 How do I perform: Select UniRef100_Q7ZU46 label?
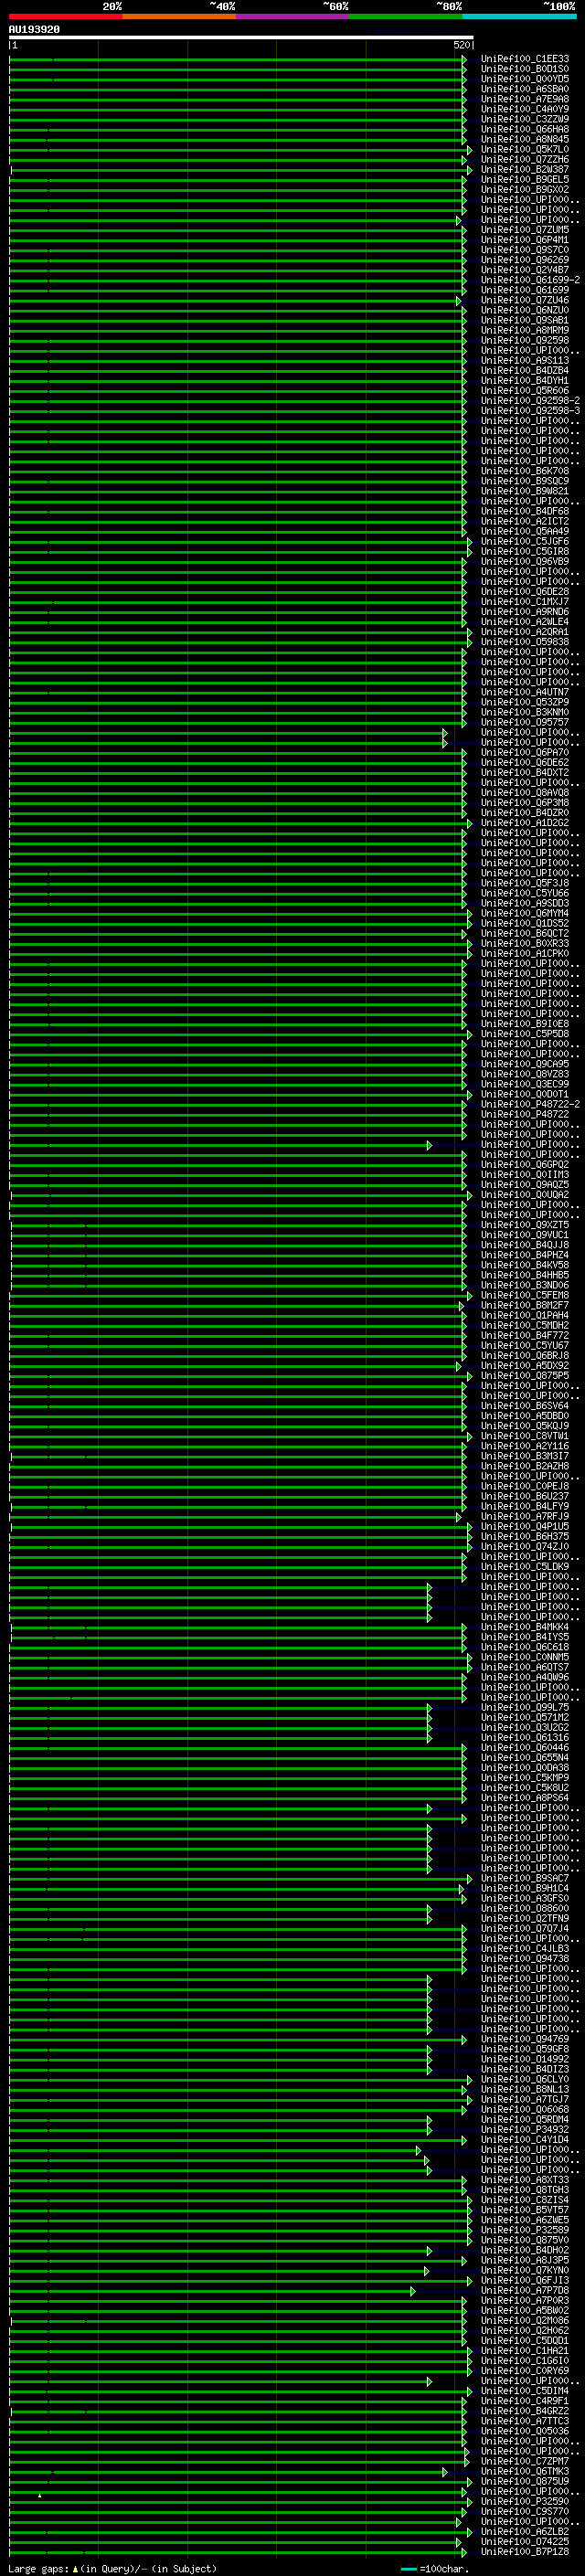pos(525,300)
